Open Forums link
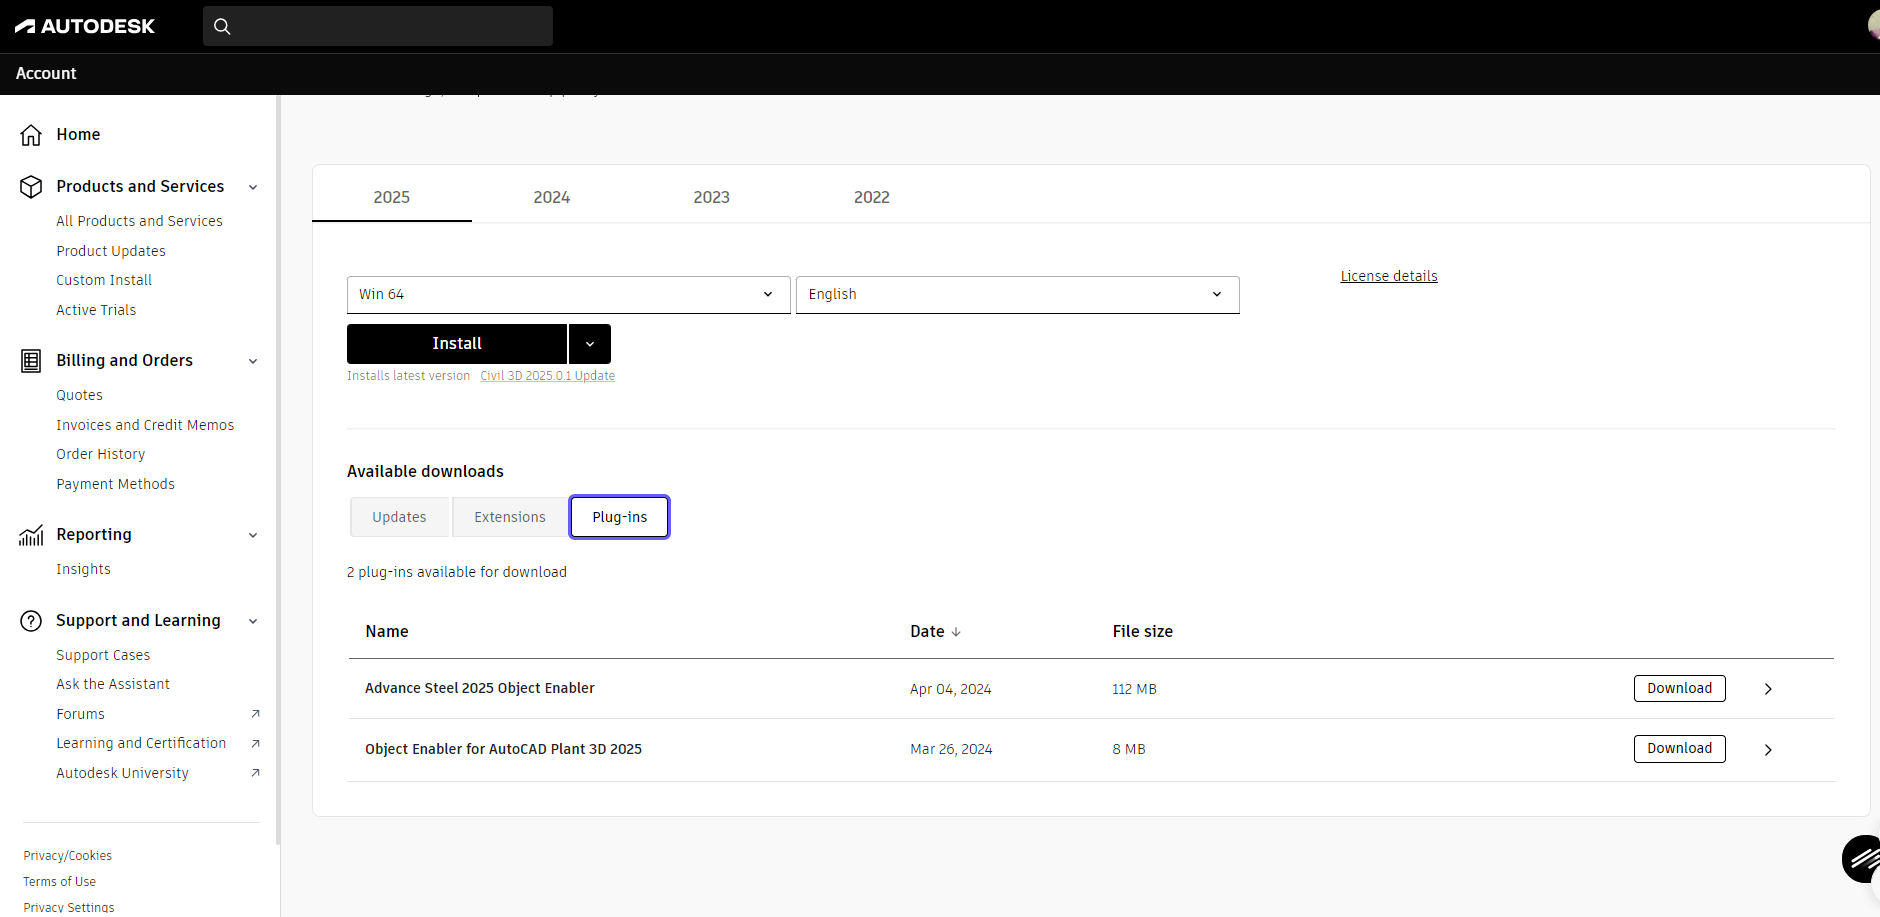 (x=80, y=714)
